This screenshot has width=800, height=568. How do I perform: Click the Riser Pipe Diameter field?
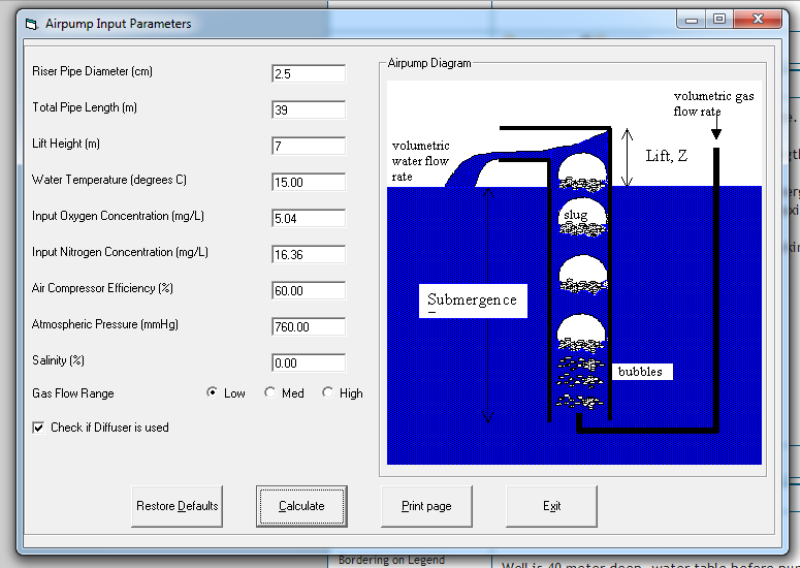(x=308, y=74)
